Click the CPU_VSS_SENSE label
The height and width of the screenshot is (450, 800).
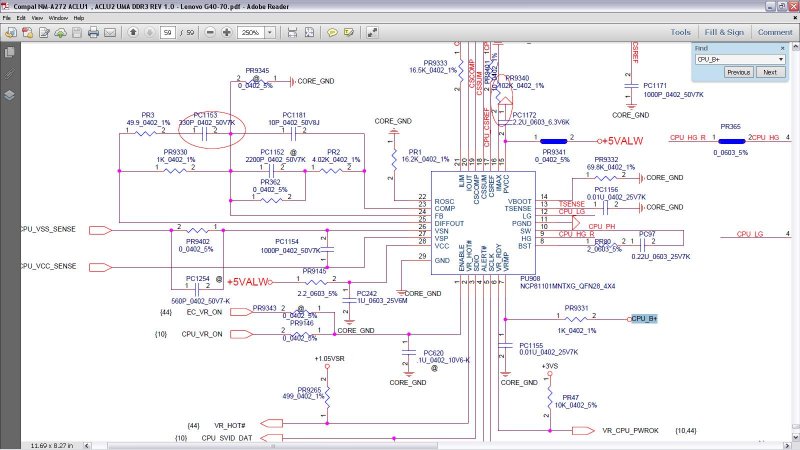[x=48, y=229]
